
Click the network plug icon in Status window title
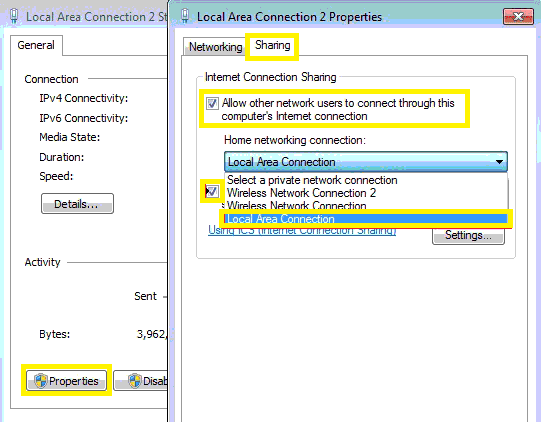click(x=14, y=16)
